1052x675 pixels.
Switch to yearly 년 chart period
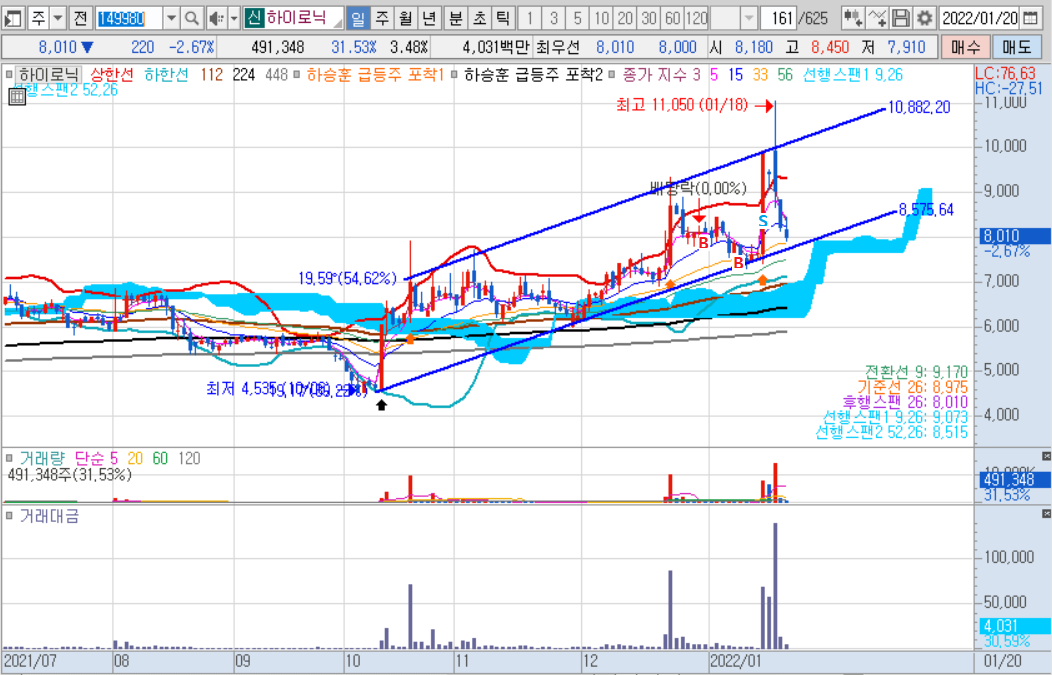point(429,18)
